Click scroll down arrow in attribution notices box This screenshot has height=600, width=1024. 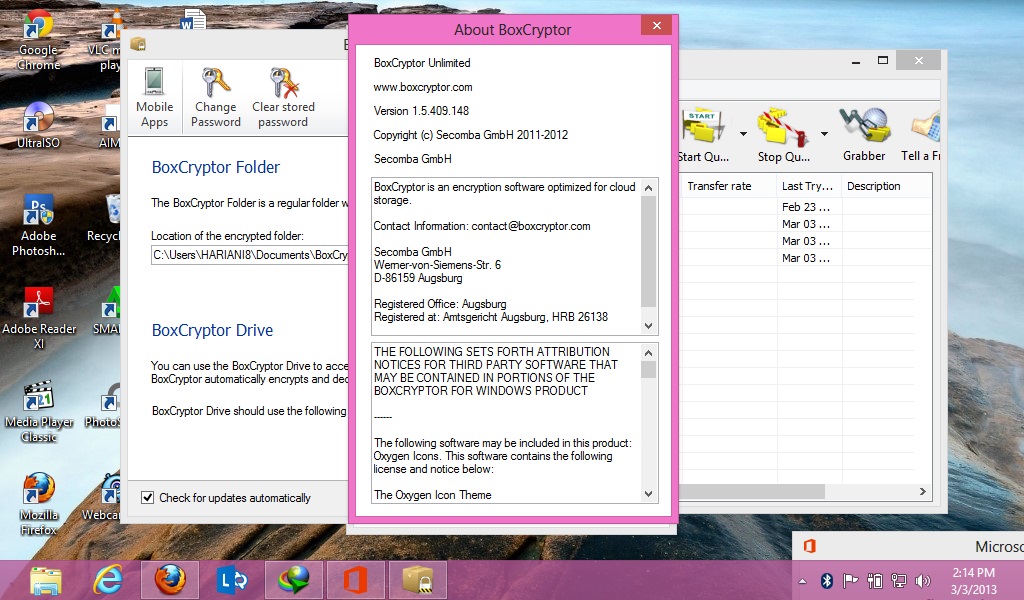648,494
